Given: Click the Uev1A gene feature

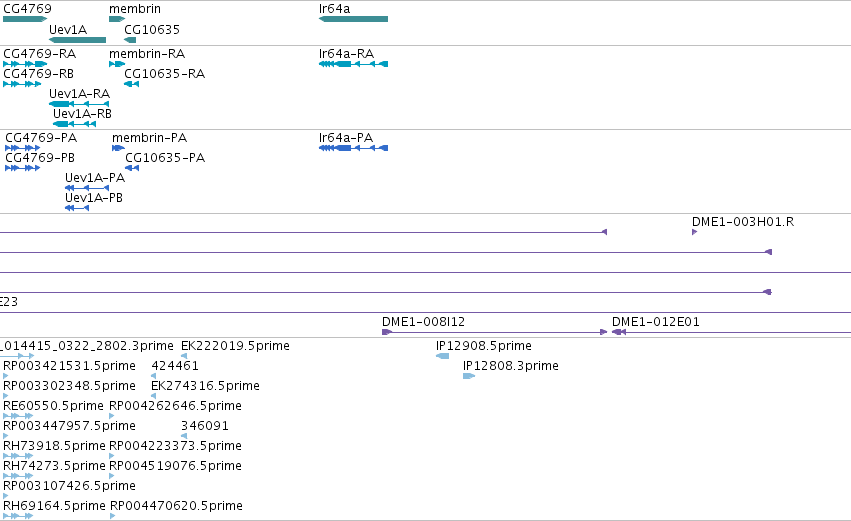Looking at the screenshot, I should (x=77, y=40).
